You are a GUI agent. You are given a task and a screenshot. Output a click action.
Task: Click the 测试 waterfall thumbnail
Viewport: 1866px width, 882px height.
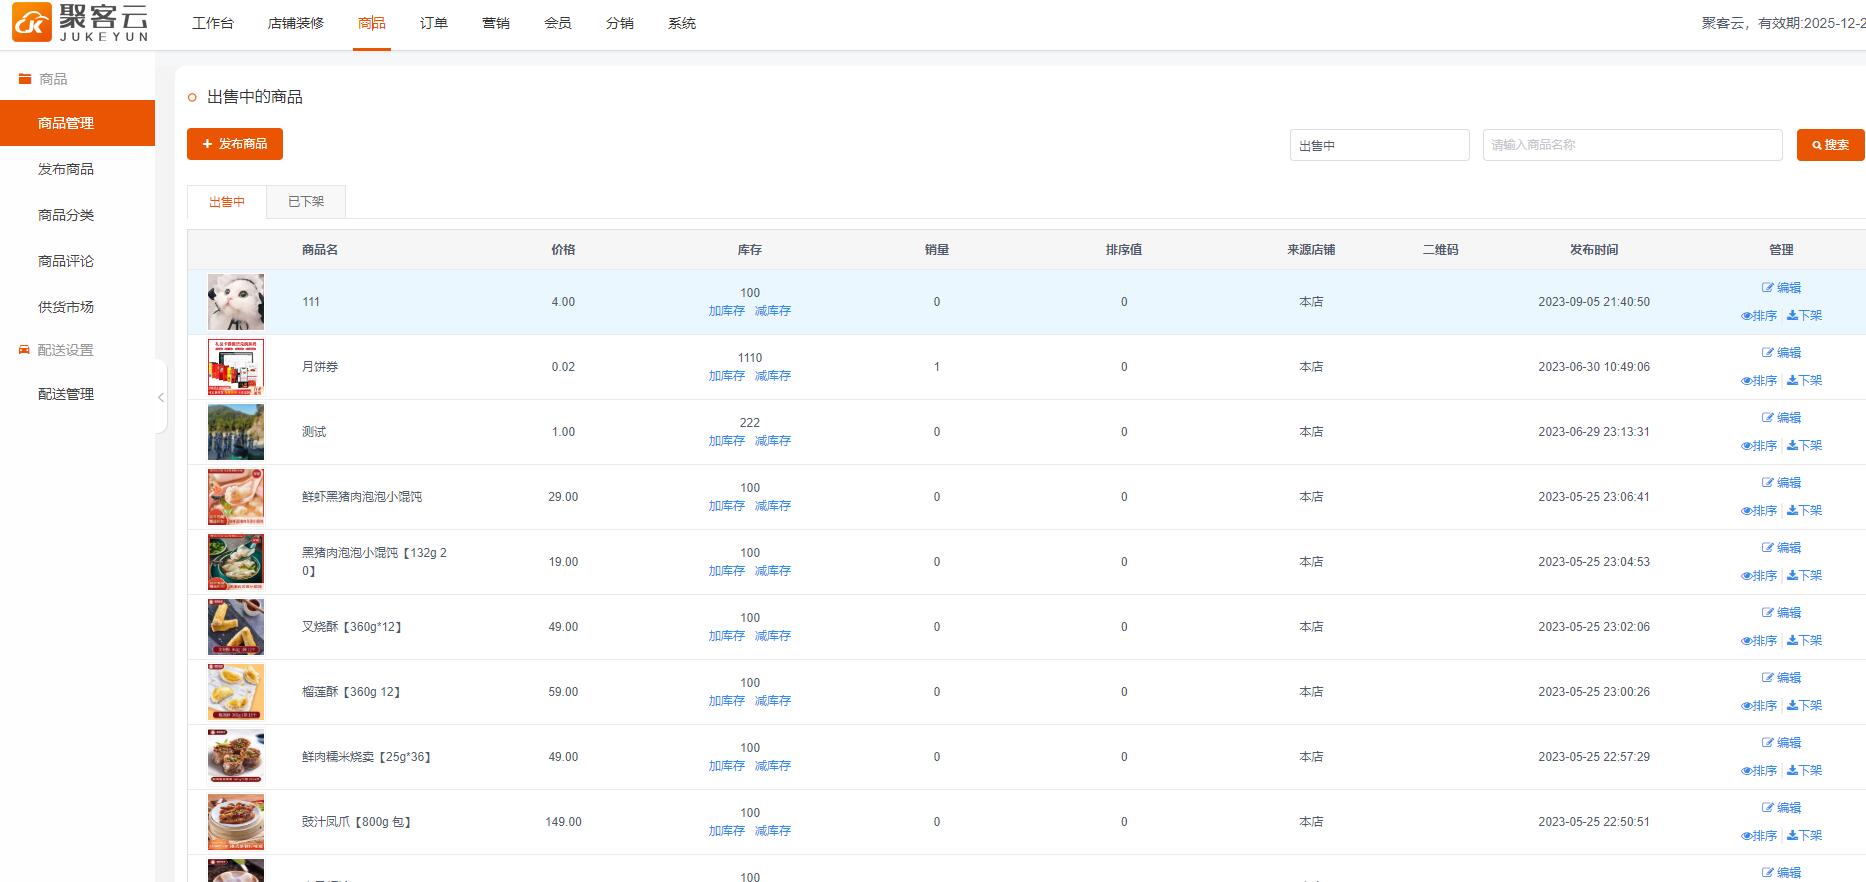click(x=236, y=432)
